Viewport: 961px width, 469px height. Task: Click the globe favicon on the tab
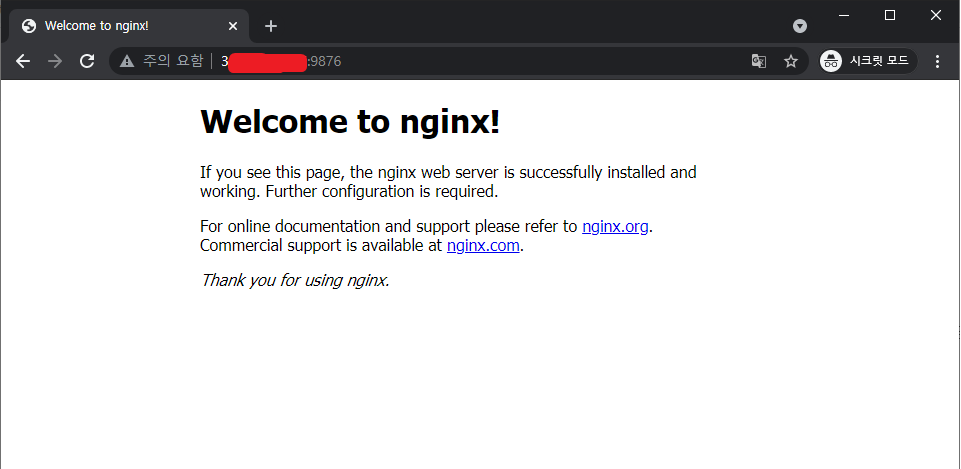[x=28, y=26]
